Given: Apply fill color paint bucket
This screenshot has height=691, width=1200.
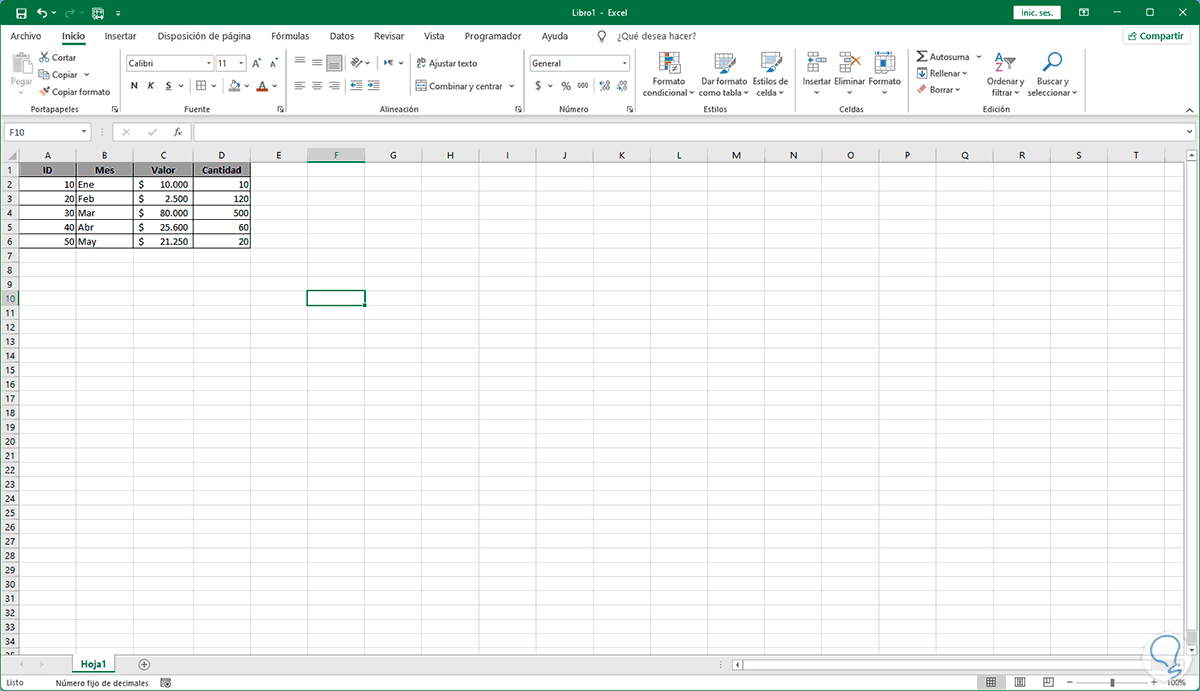Looking at the screenshot, I should coord(234,86).
